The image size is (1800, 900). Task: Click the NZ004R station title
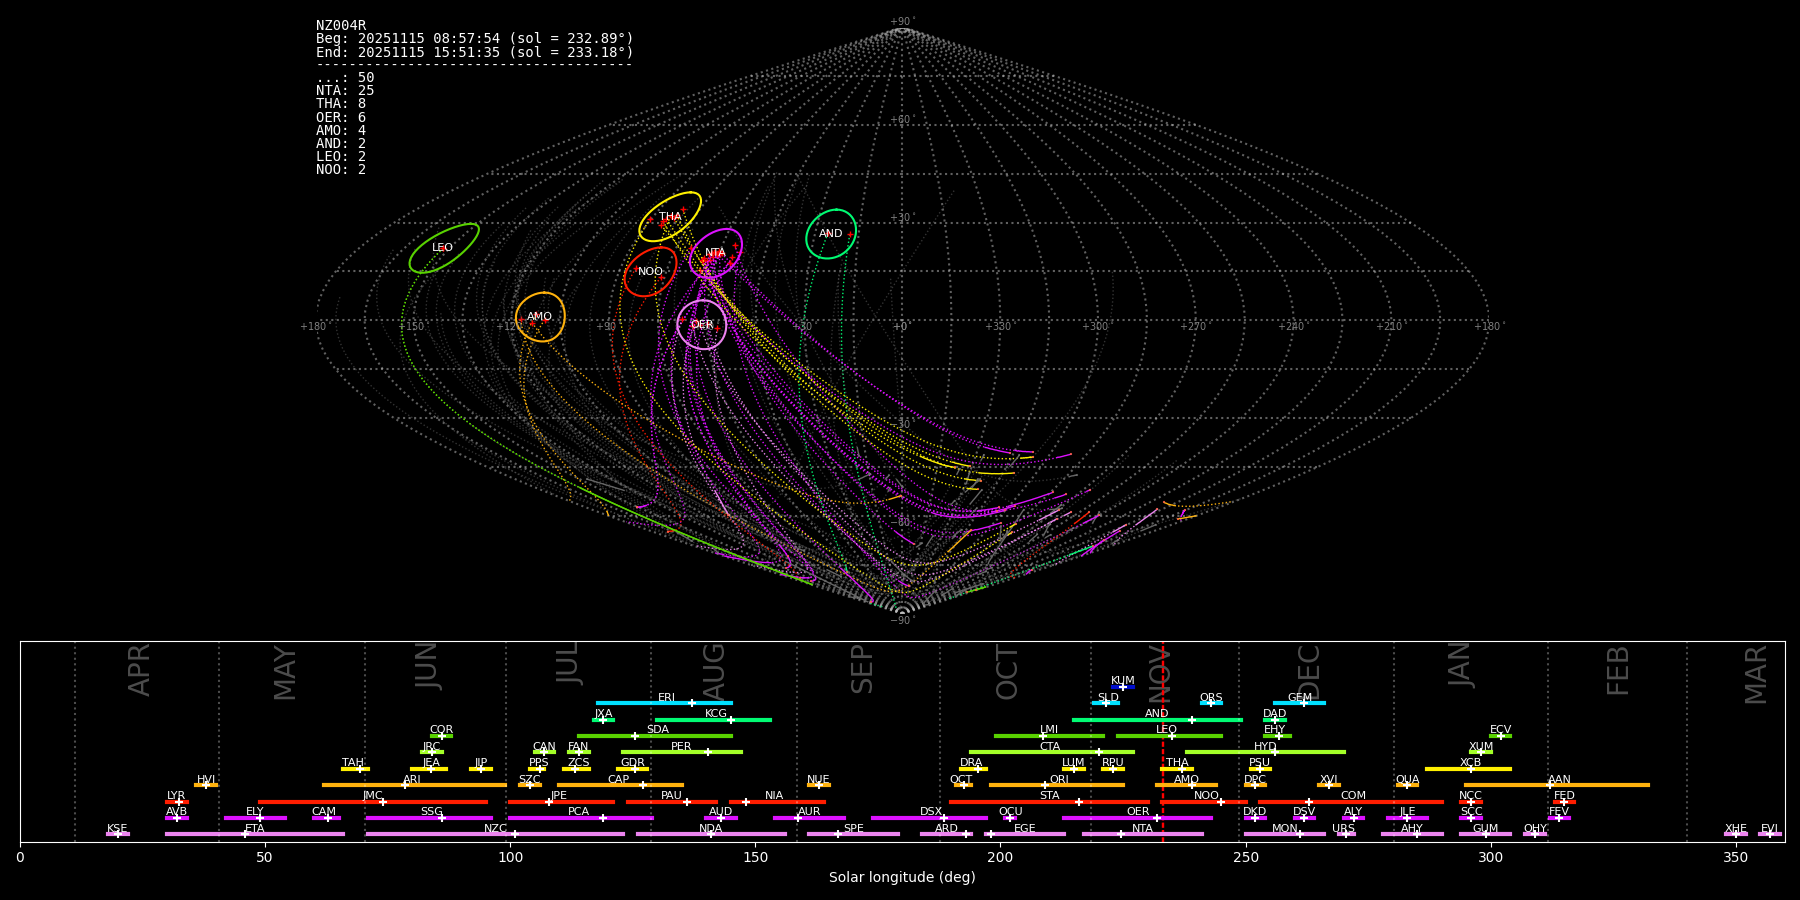click(x=341, y=26)
